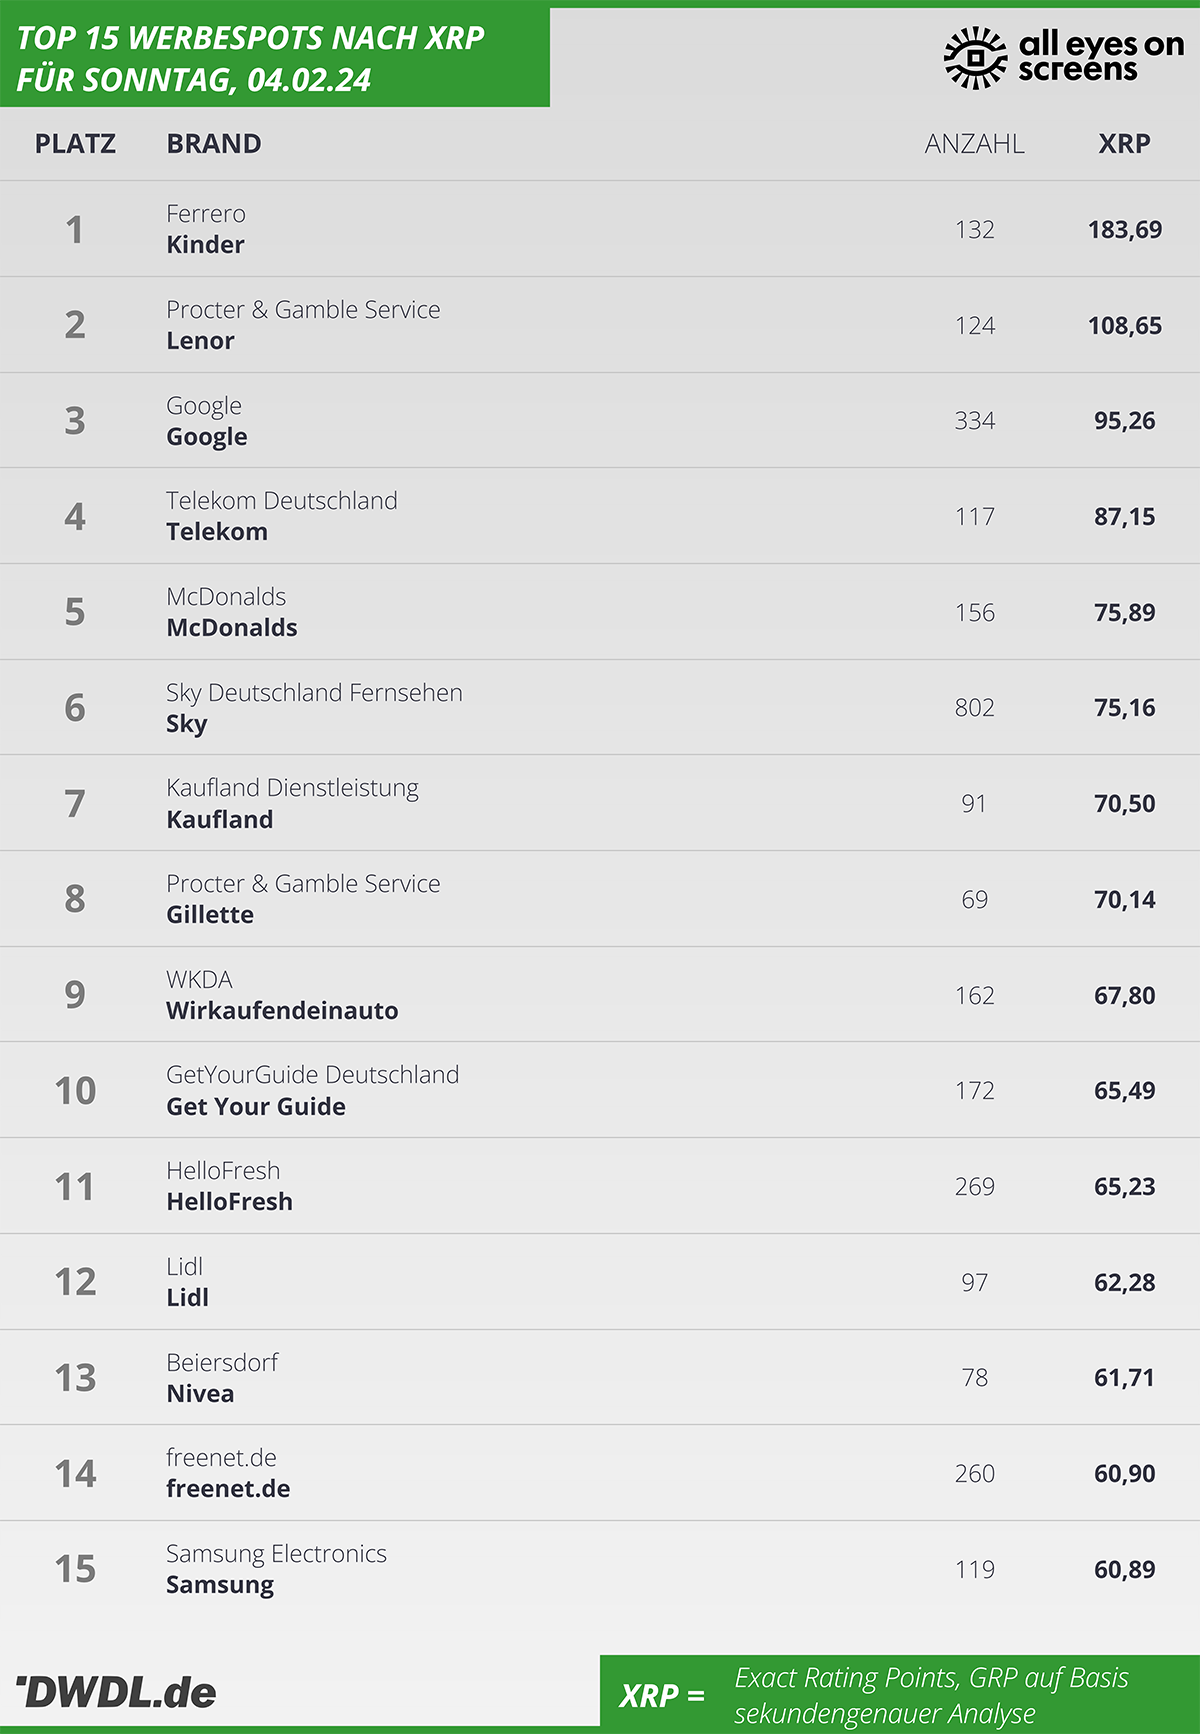Click the Gillette brand name
Image resolution: width=1200 pixels, height=1734 pixels.
[x=210, y=915]
